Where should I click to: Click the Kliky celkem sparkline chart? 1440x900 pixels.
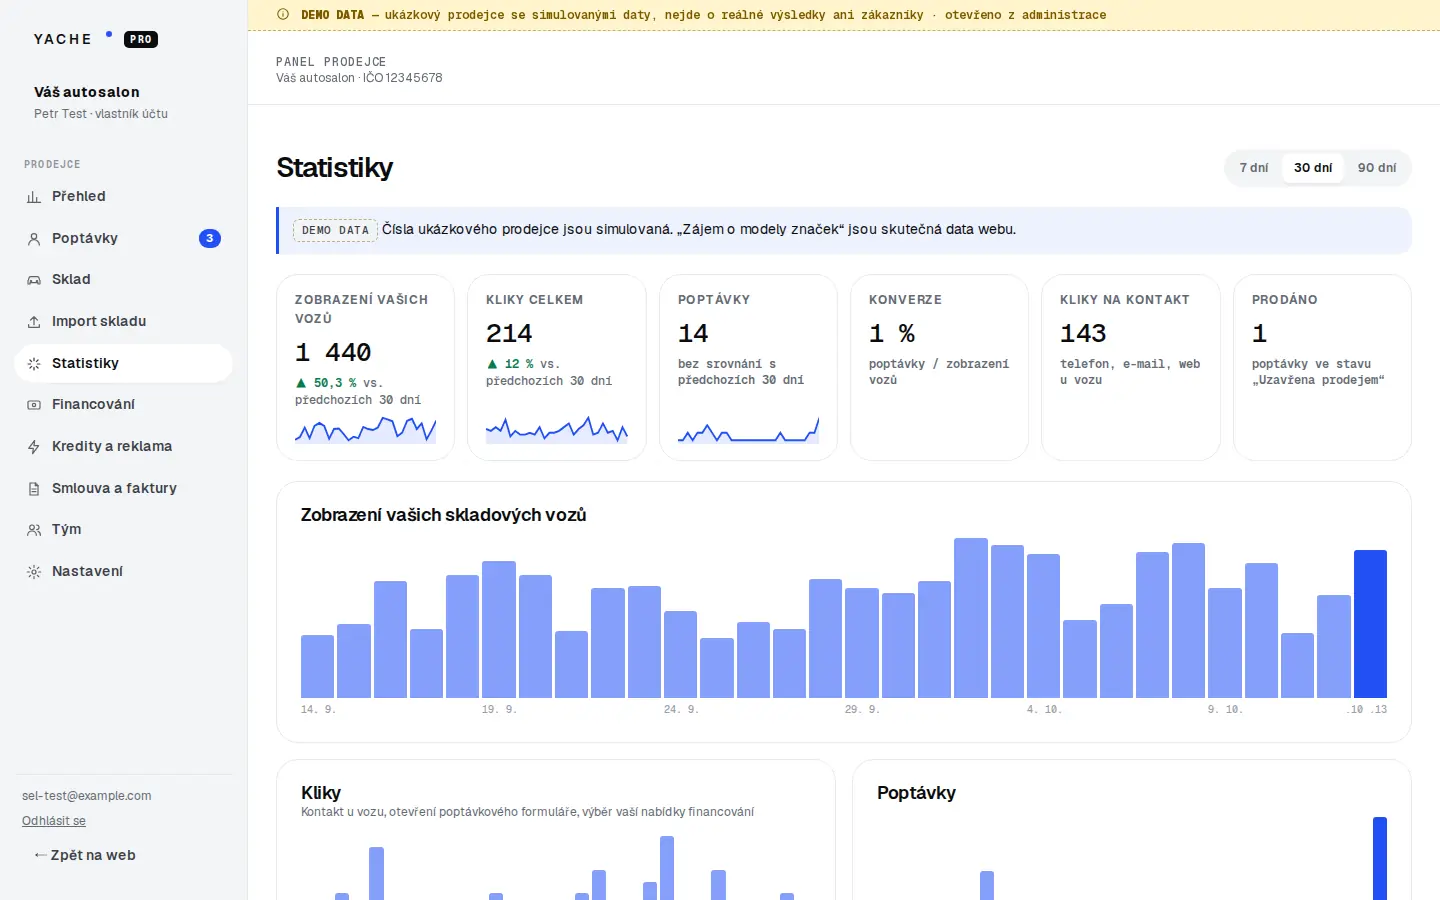coord(557,430)
